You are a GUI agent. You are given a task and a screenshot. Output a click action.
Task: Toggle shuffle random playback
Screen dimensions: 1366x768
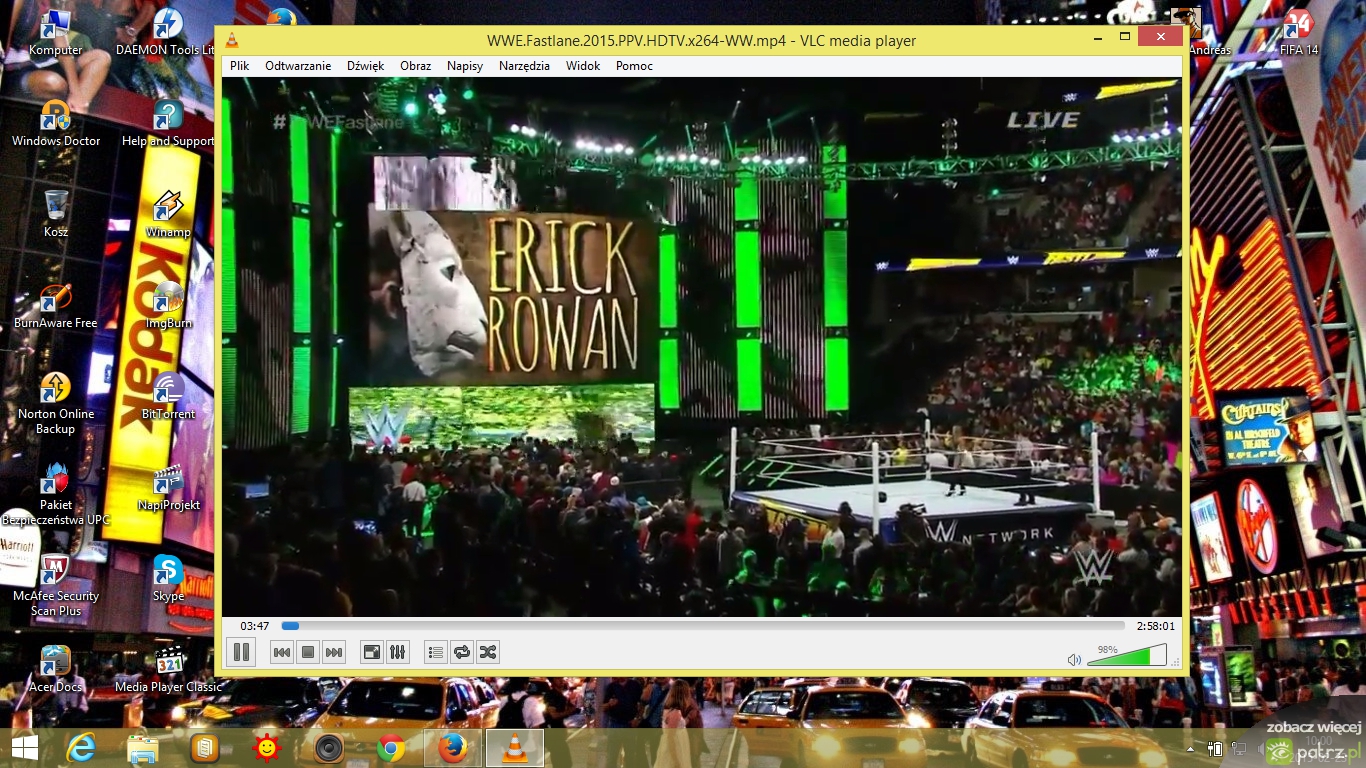click(487, 652)
